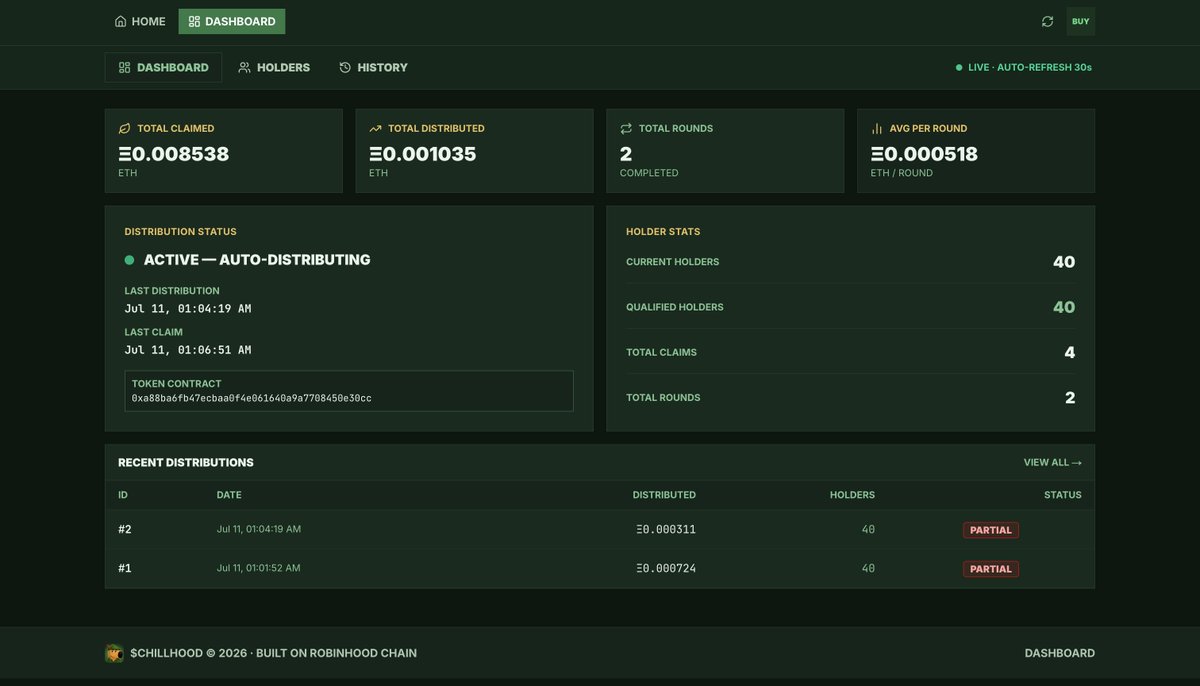Screen dimensions: 1200x686
Task: Click the bar chart icon on Avg Per Round
Action: (x=877, y=128)
